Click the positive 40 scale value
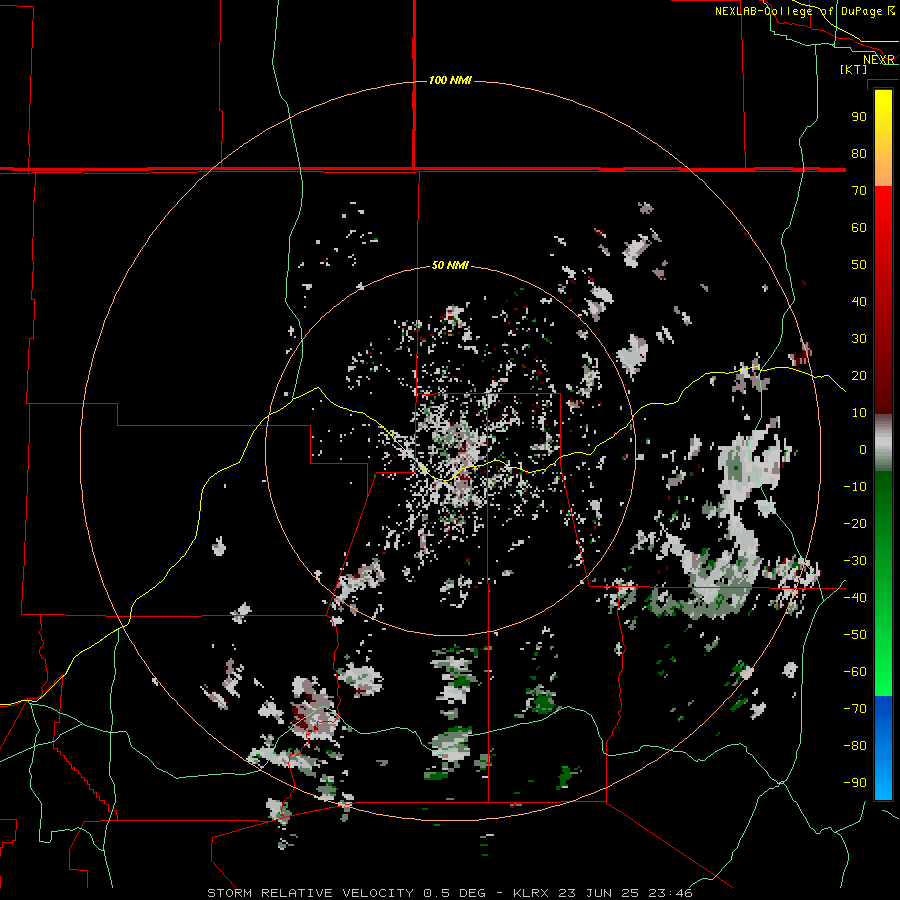This screenshot has height=900, width=900. (x=859, y=301)
